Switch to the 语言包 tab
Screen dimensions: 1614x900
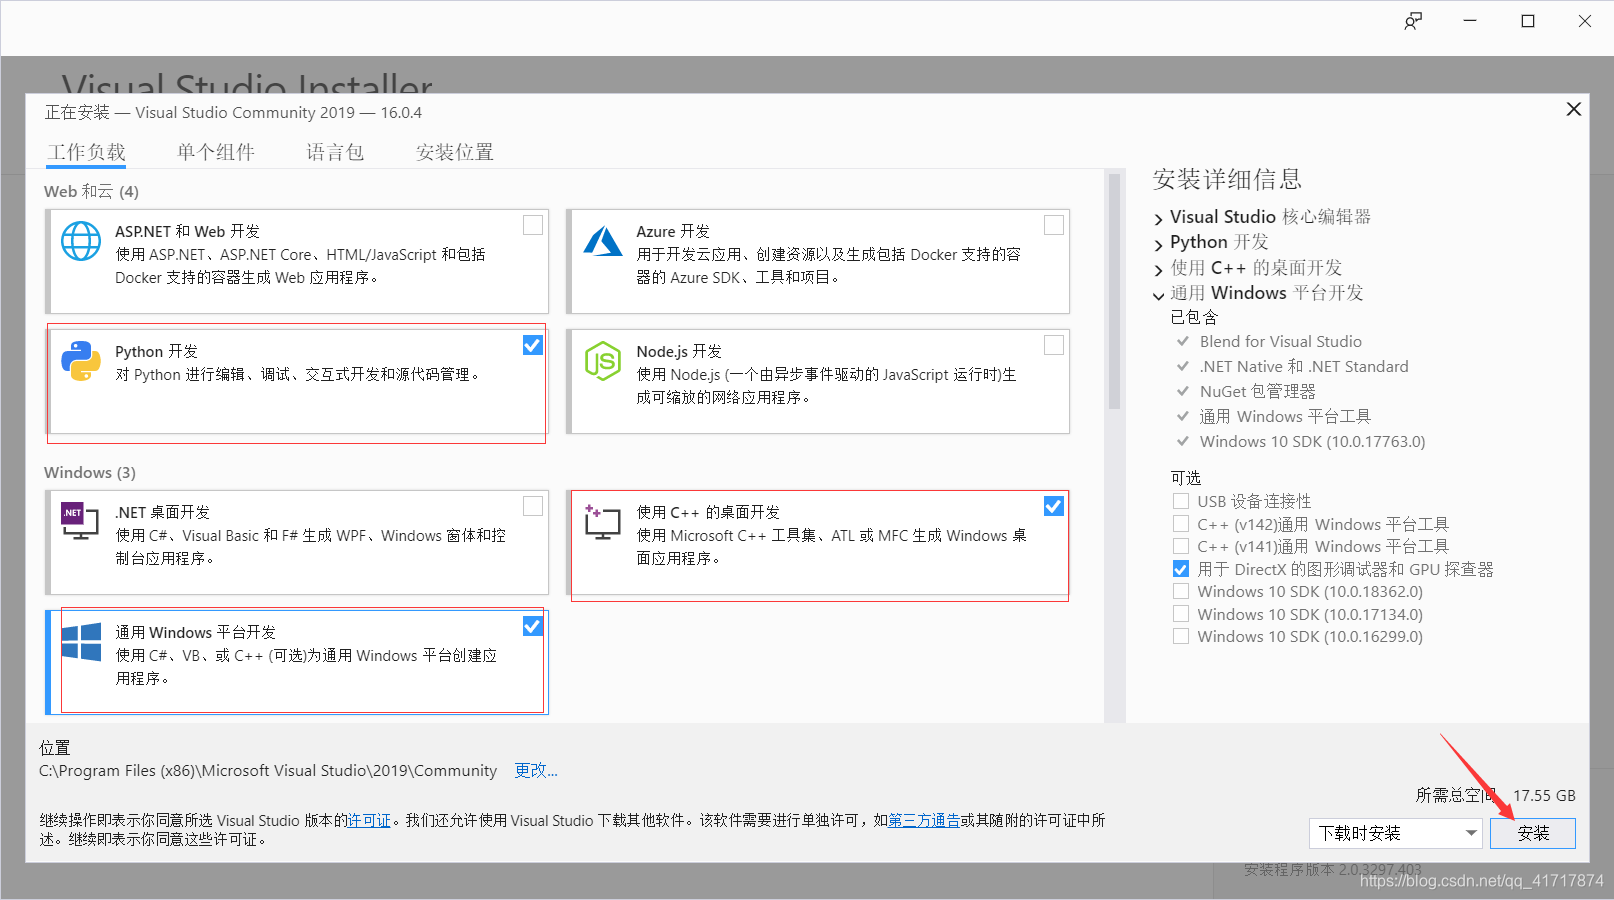[x=335, y=152]
